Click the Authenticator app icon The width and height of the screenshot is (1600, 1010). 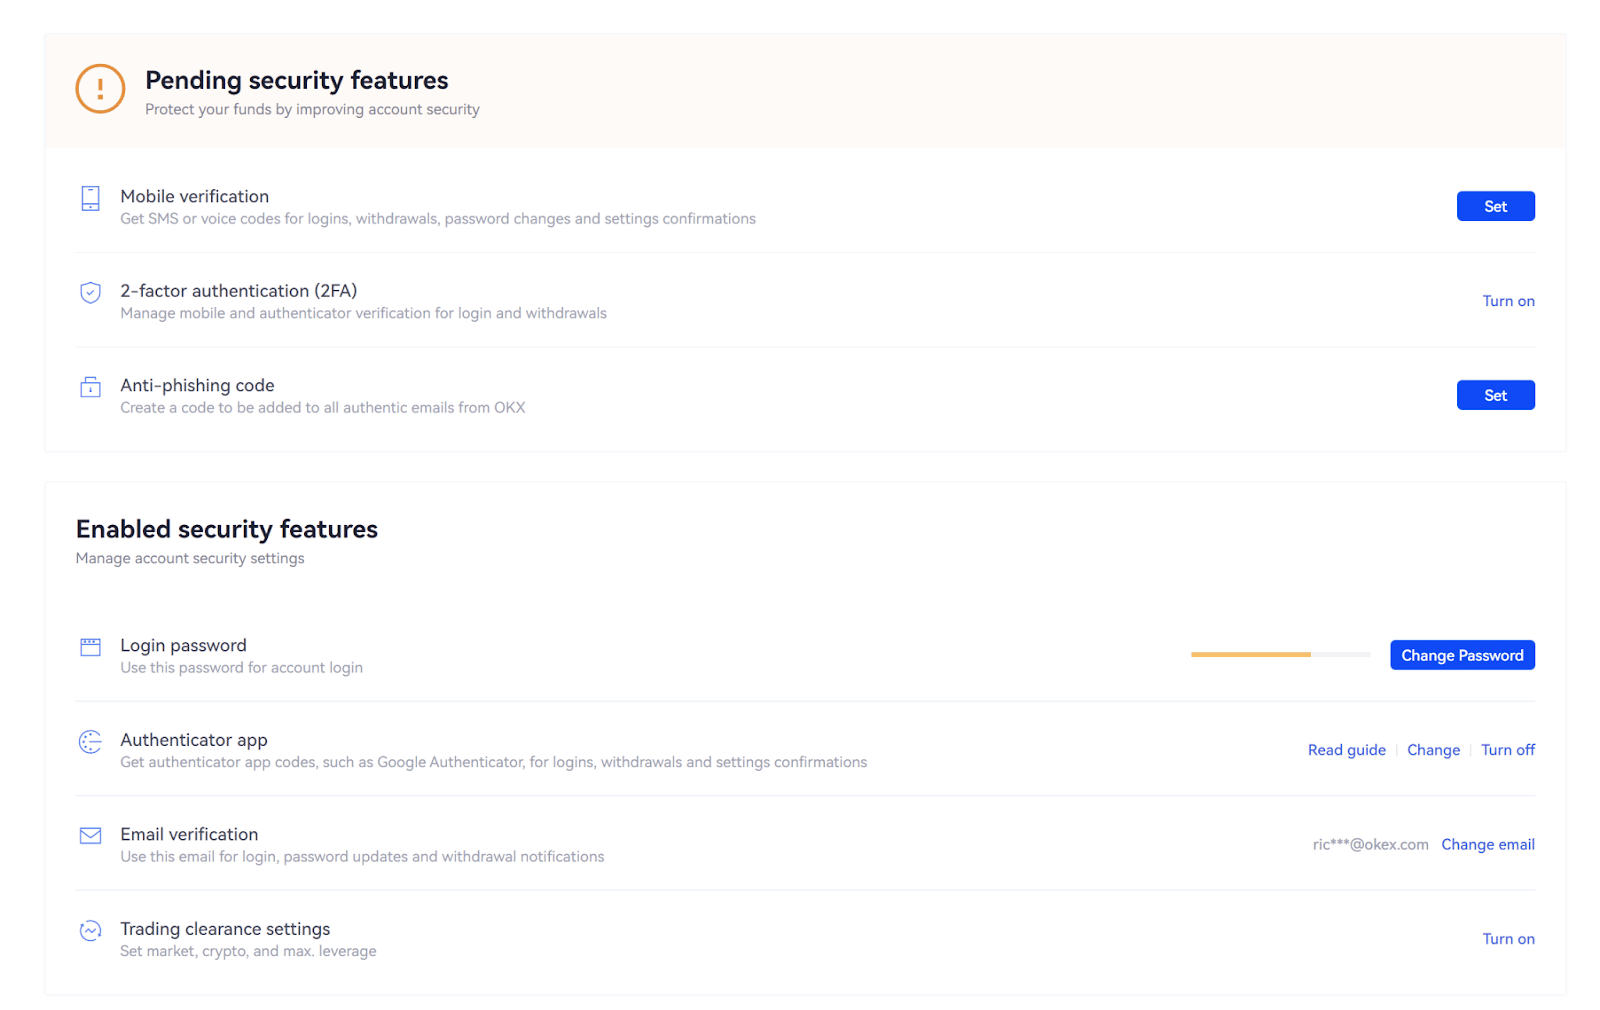pyautogui.click(x=90, y=741)
